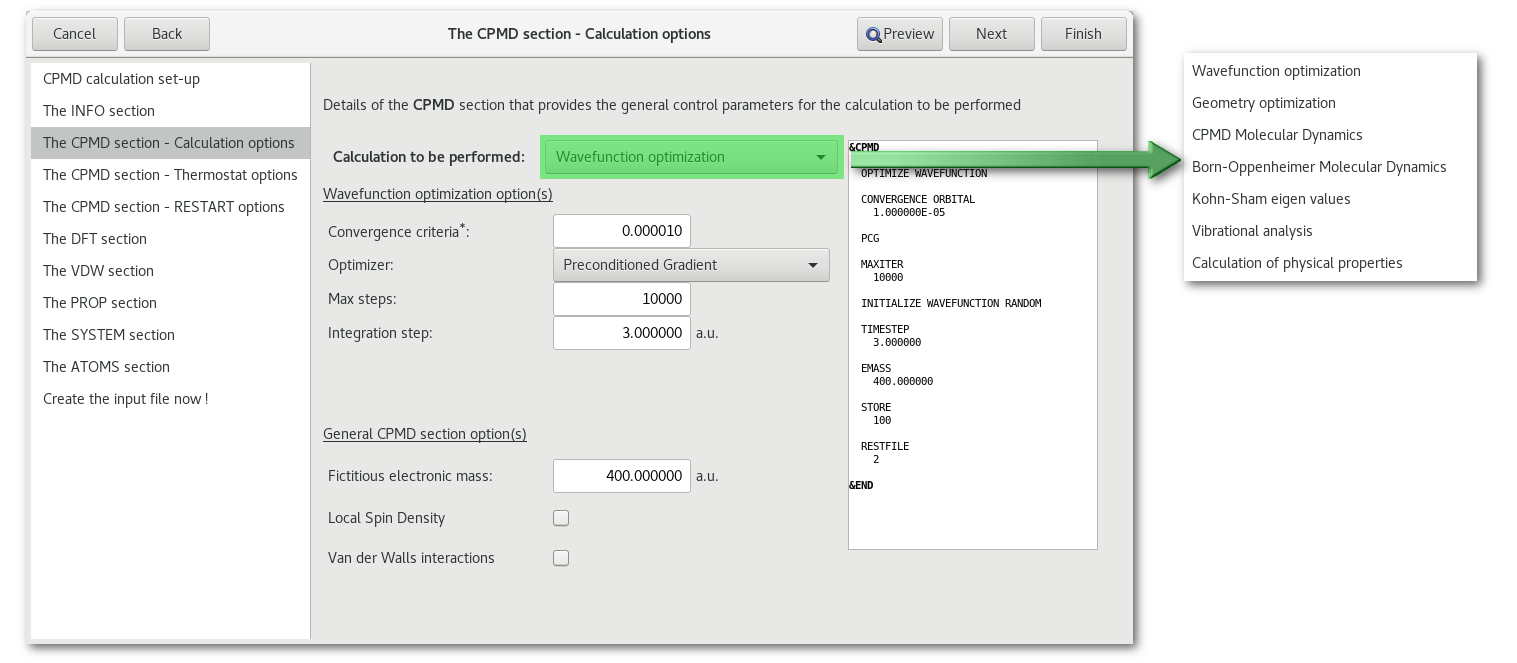Click the Next button
1517x663 pixels.
[x=991, y=34]
